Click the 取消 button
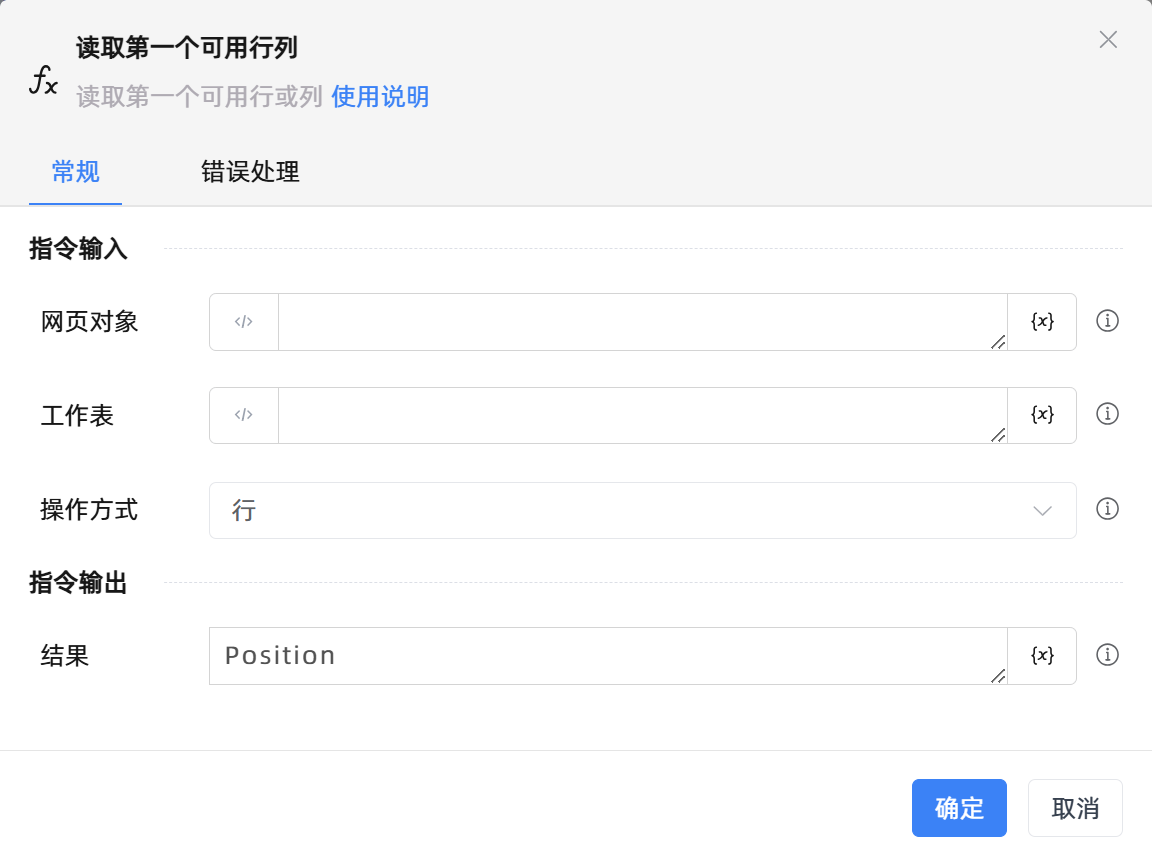Viewport: 1152px width, 866px height. tap(1075, 808)
